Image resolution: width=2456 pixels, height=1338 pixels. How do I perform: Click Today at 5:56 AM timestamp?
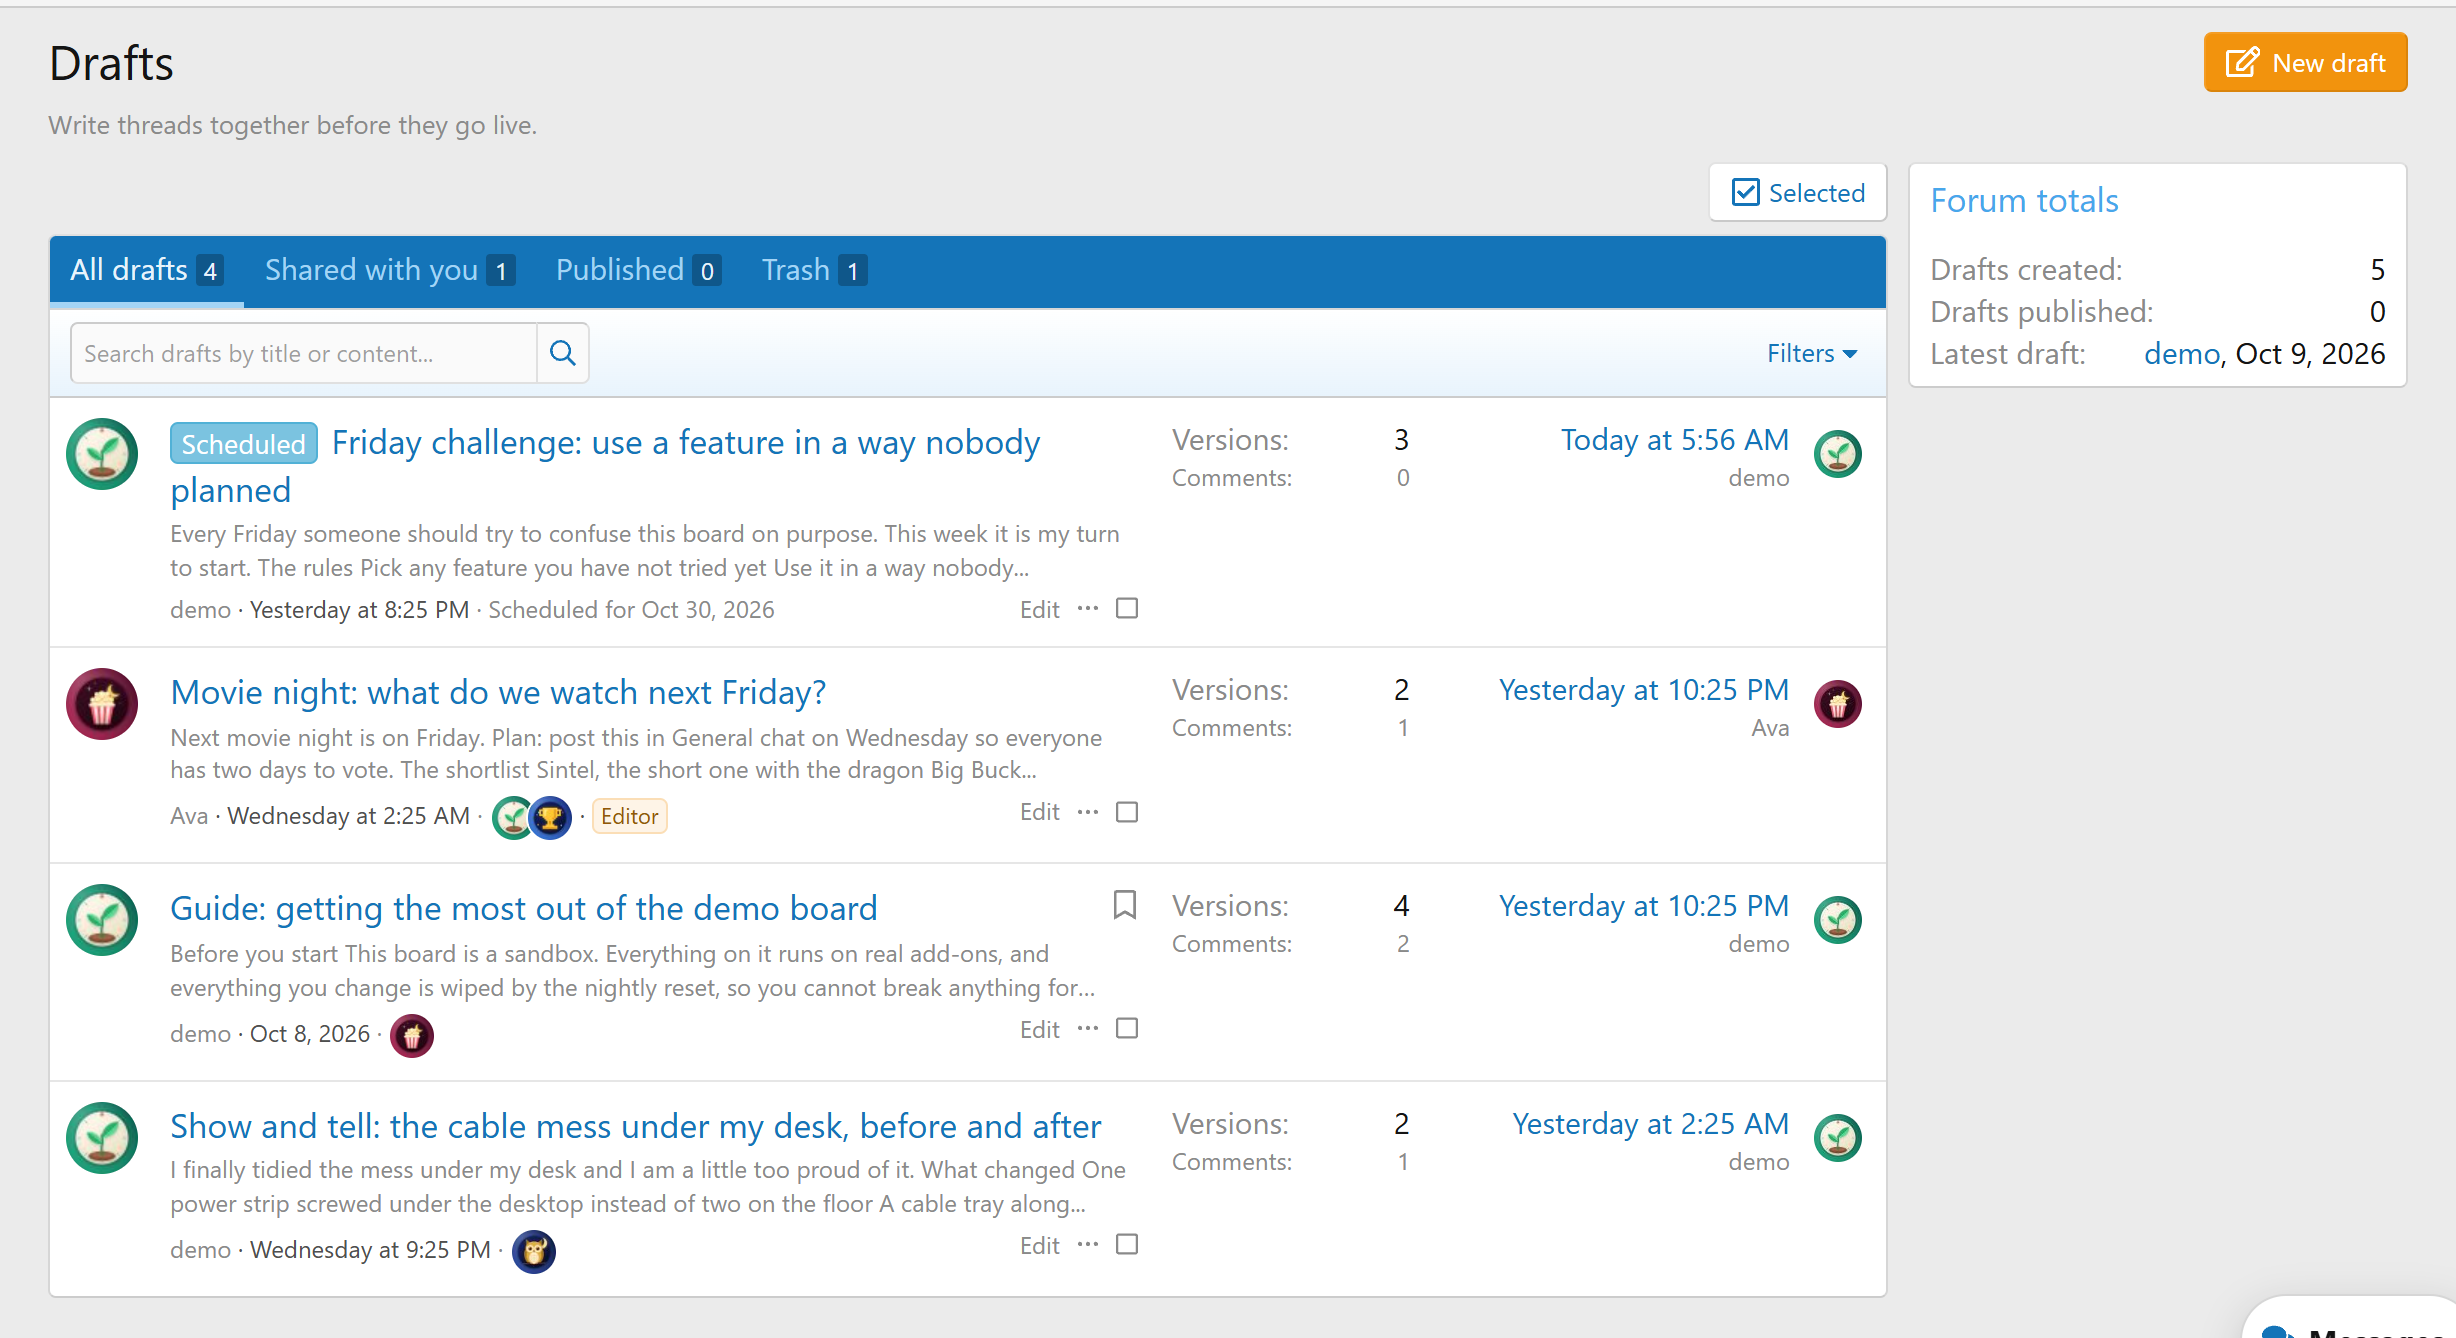pos(1675,439)
